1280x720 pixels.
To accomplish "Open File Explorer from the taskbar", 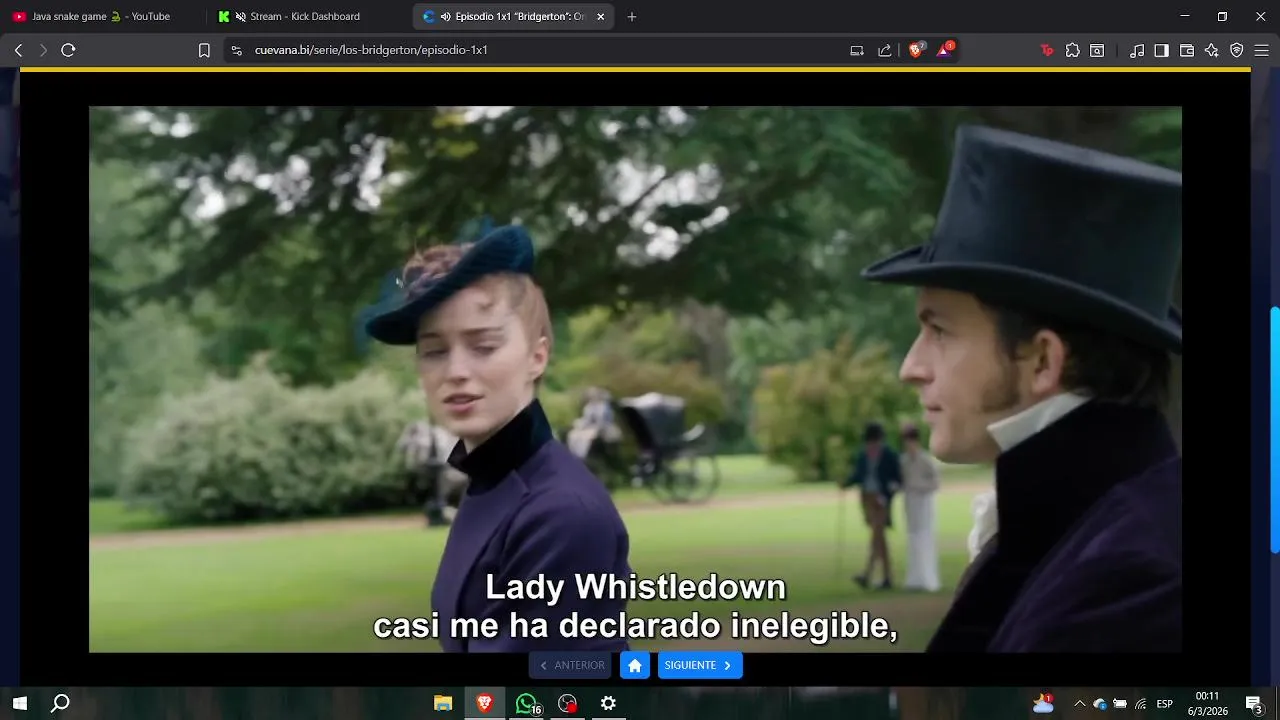I will coord(443,703).
